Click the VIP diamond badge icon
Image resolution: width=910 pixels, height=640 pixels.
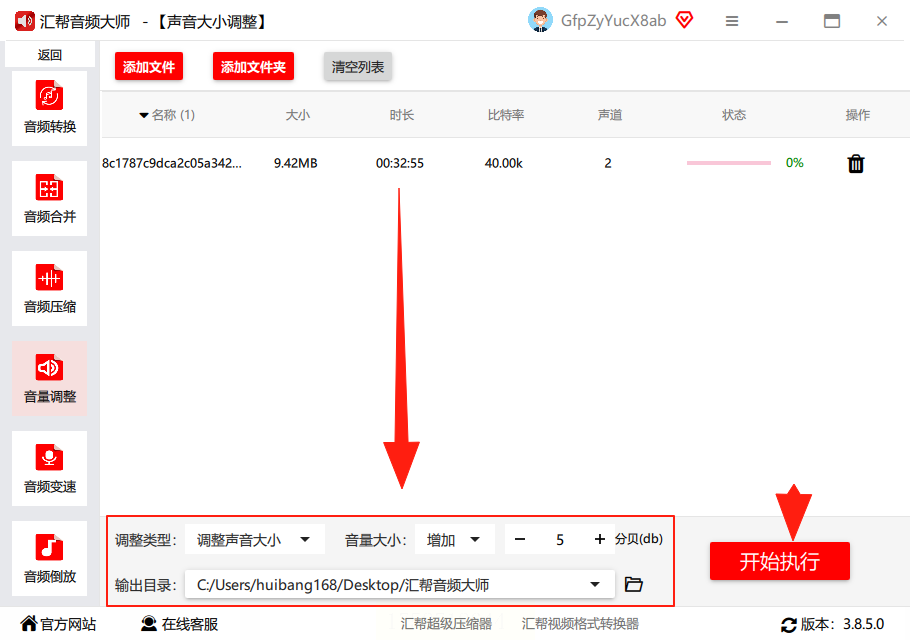pos(685,20)
